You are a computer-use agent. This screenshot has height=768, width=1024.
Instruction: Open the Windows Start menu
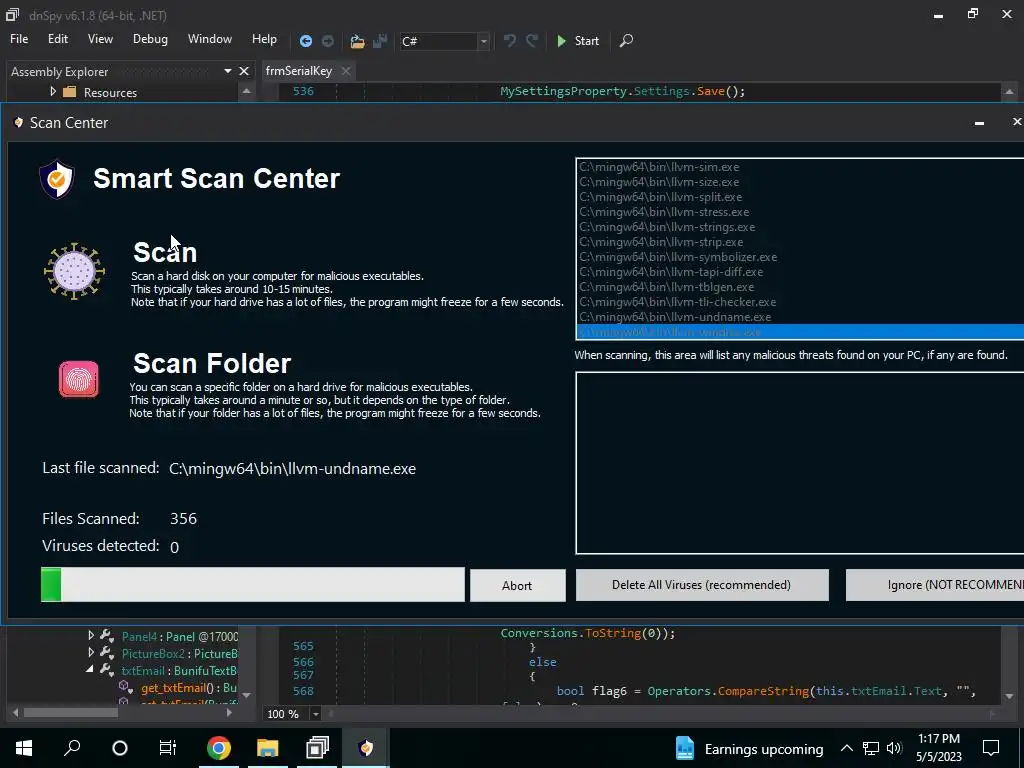pos(24,748)
